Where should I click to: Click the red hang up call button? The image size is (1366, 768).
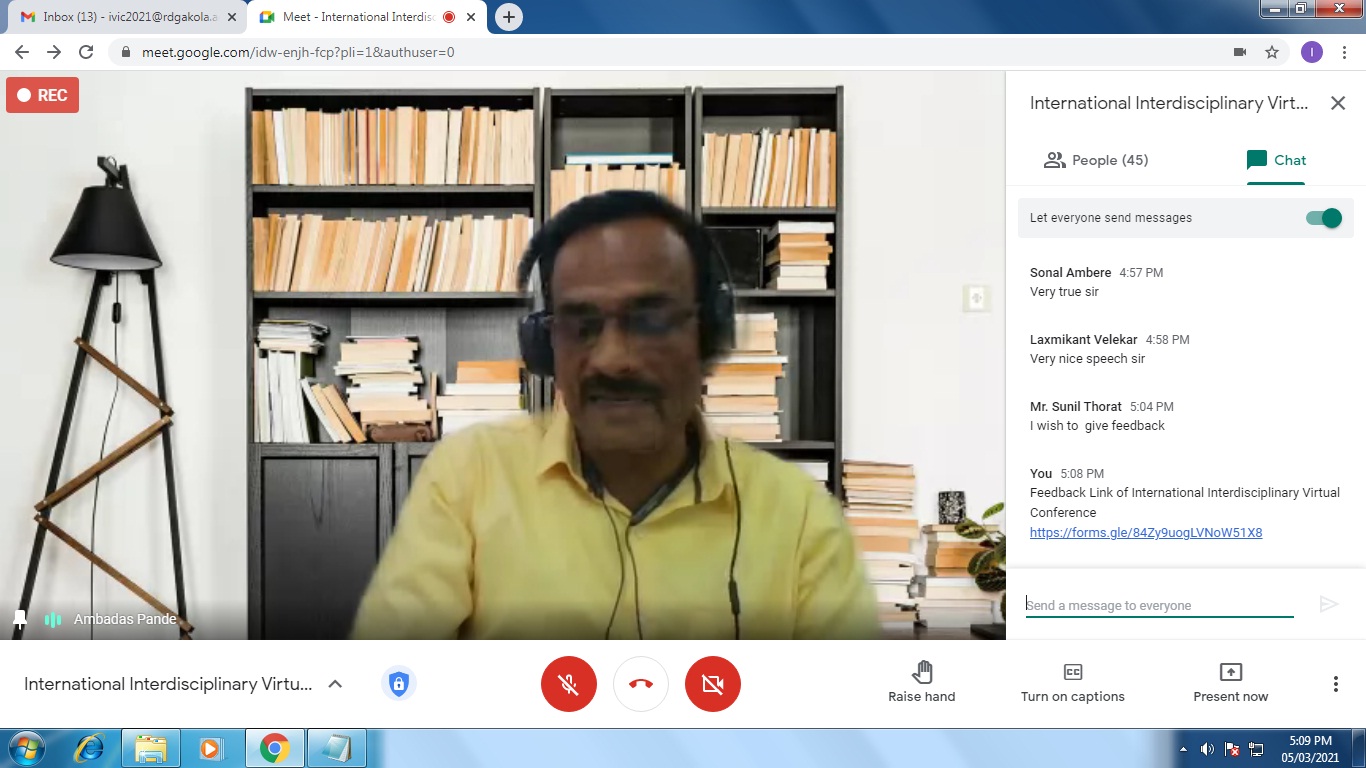click(641, 684)
